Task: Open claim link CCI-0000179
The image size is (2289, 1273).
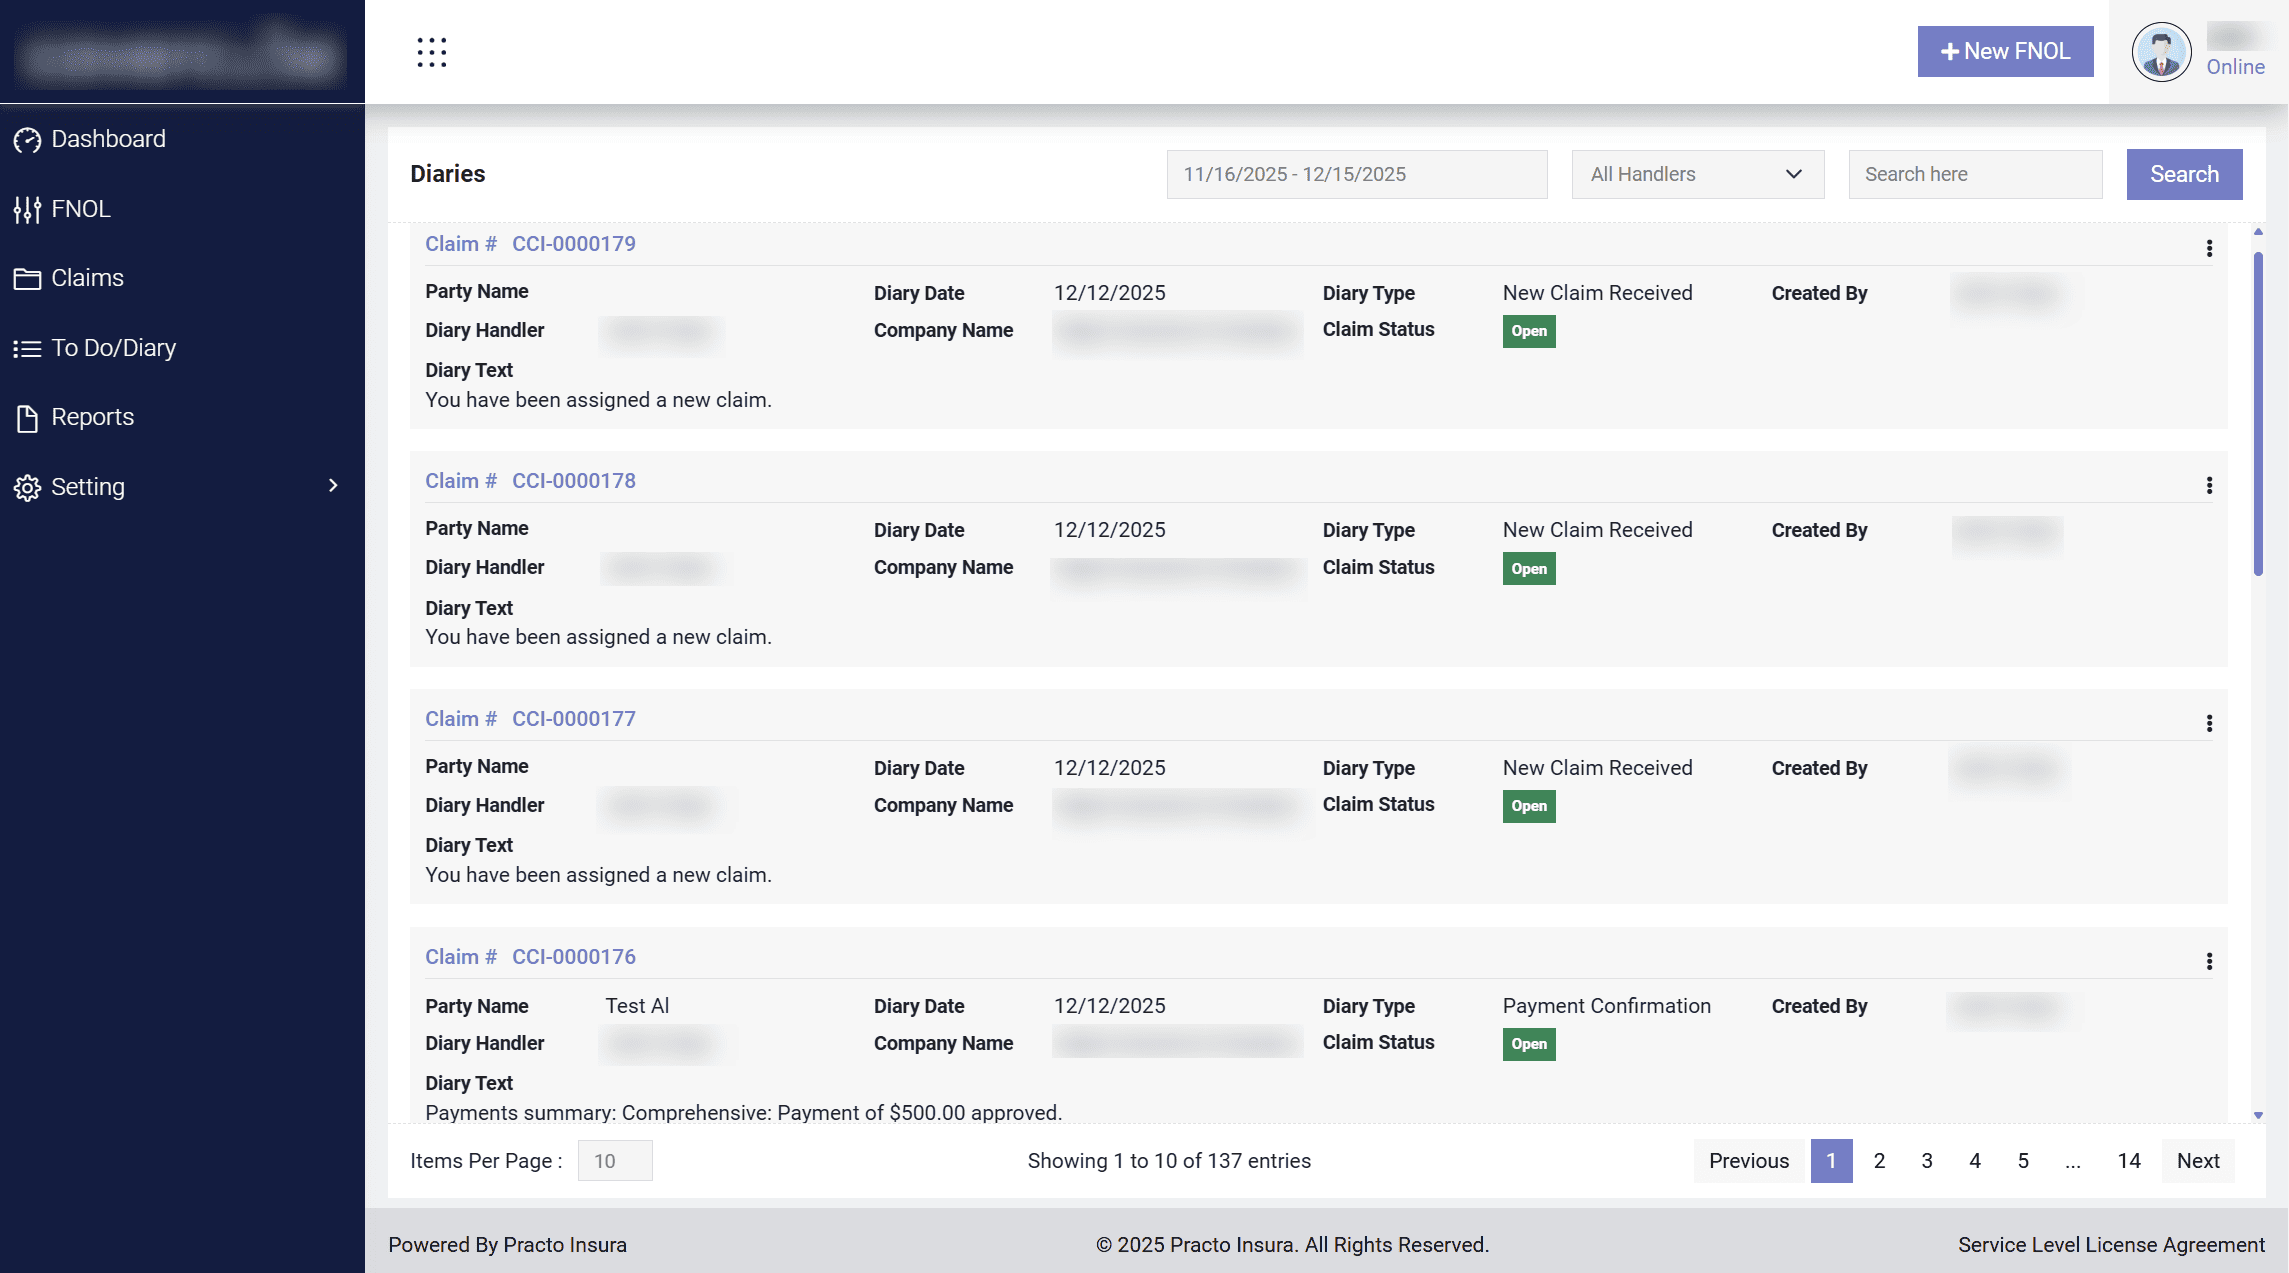Action: 573,244
